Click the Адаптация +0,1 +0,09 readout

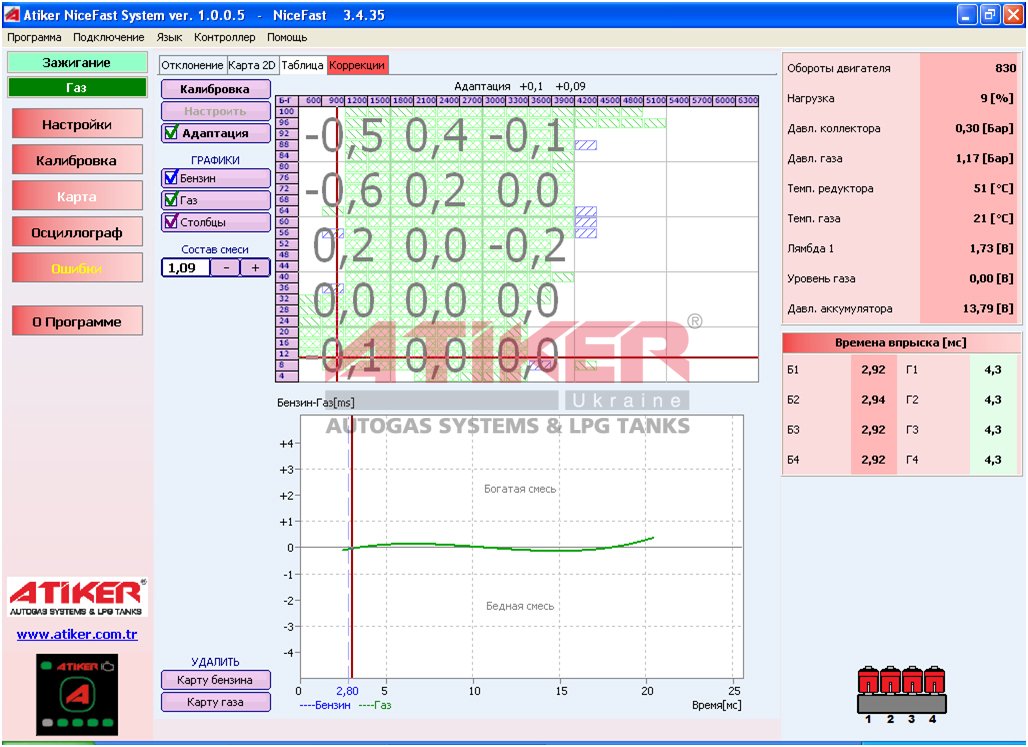[520, 86]
